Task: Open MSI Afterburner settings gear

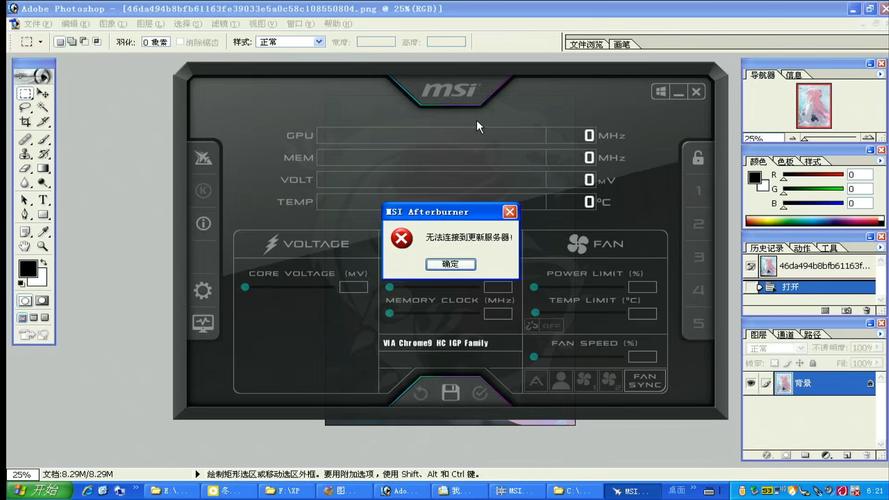Action: pos(203,291)
